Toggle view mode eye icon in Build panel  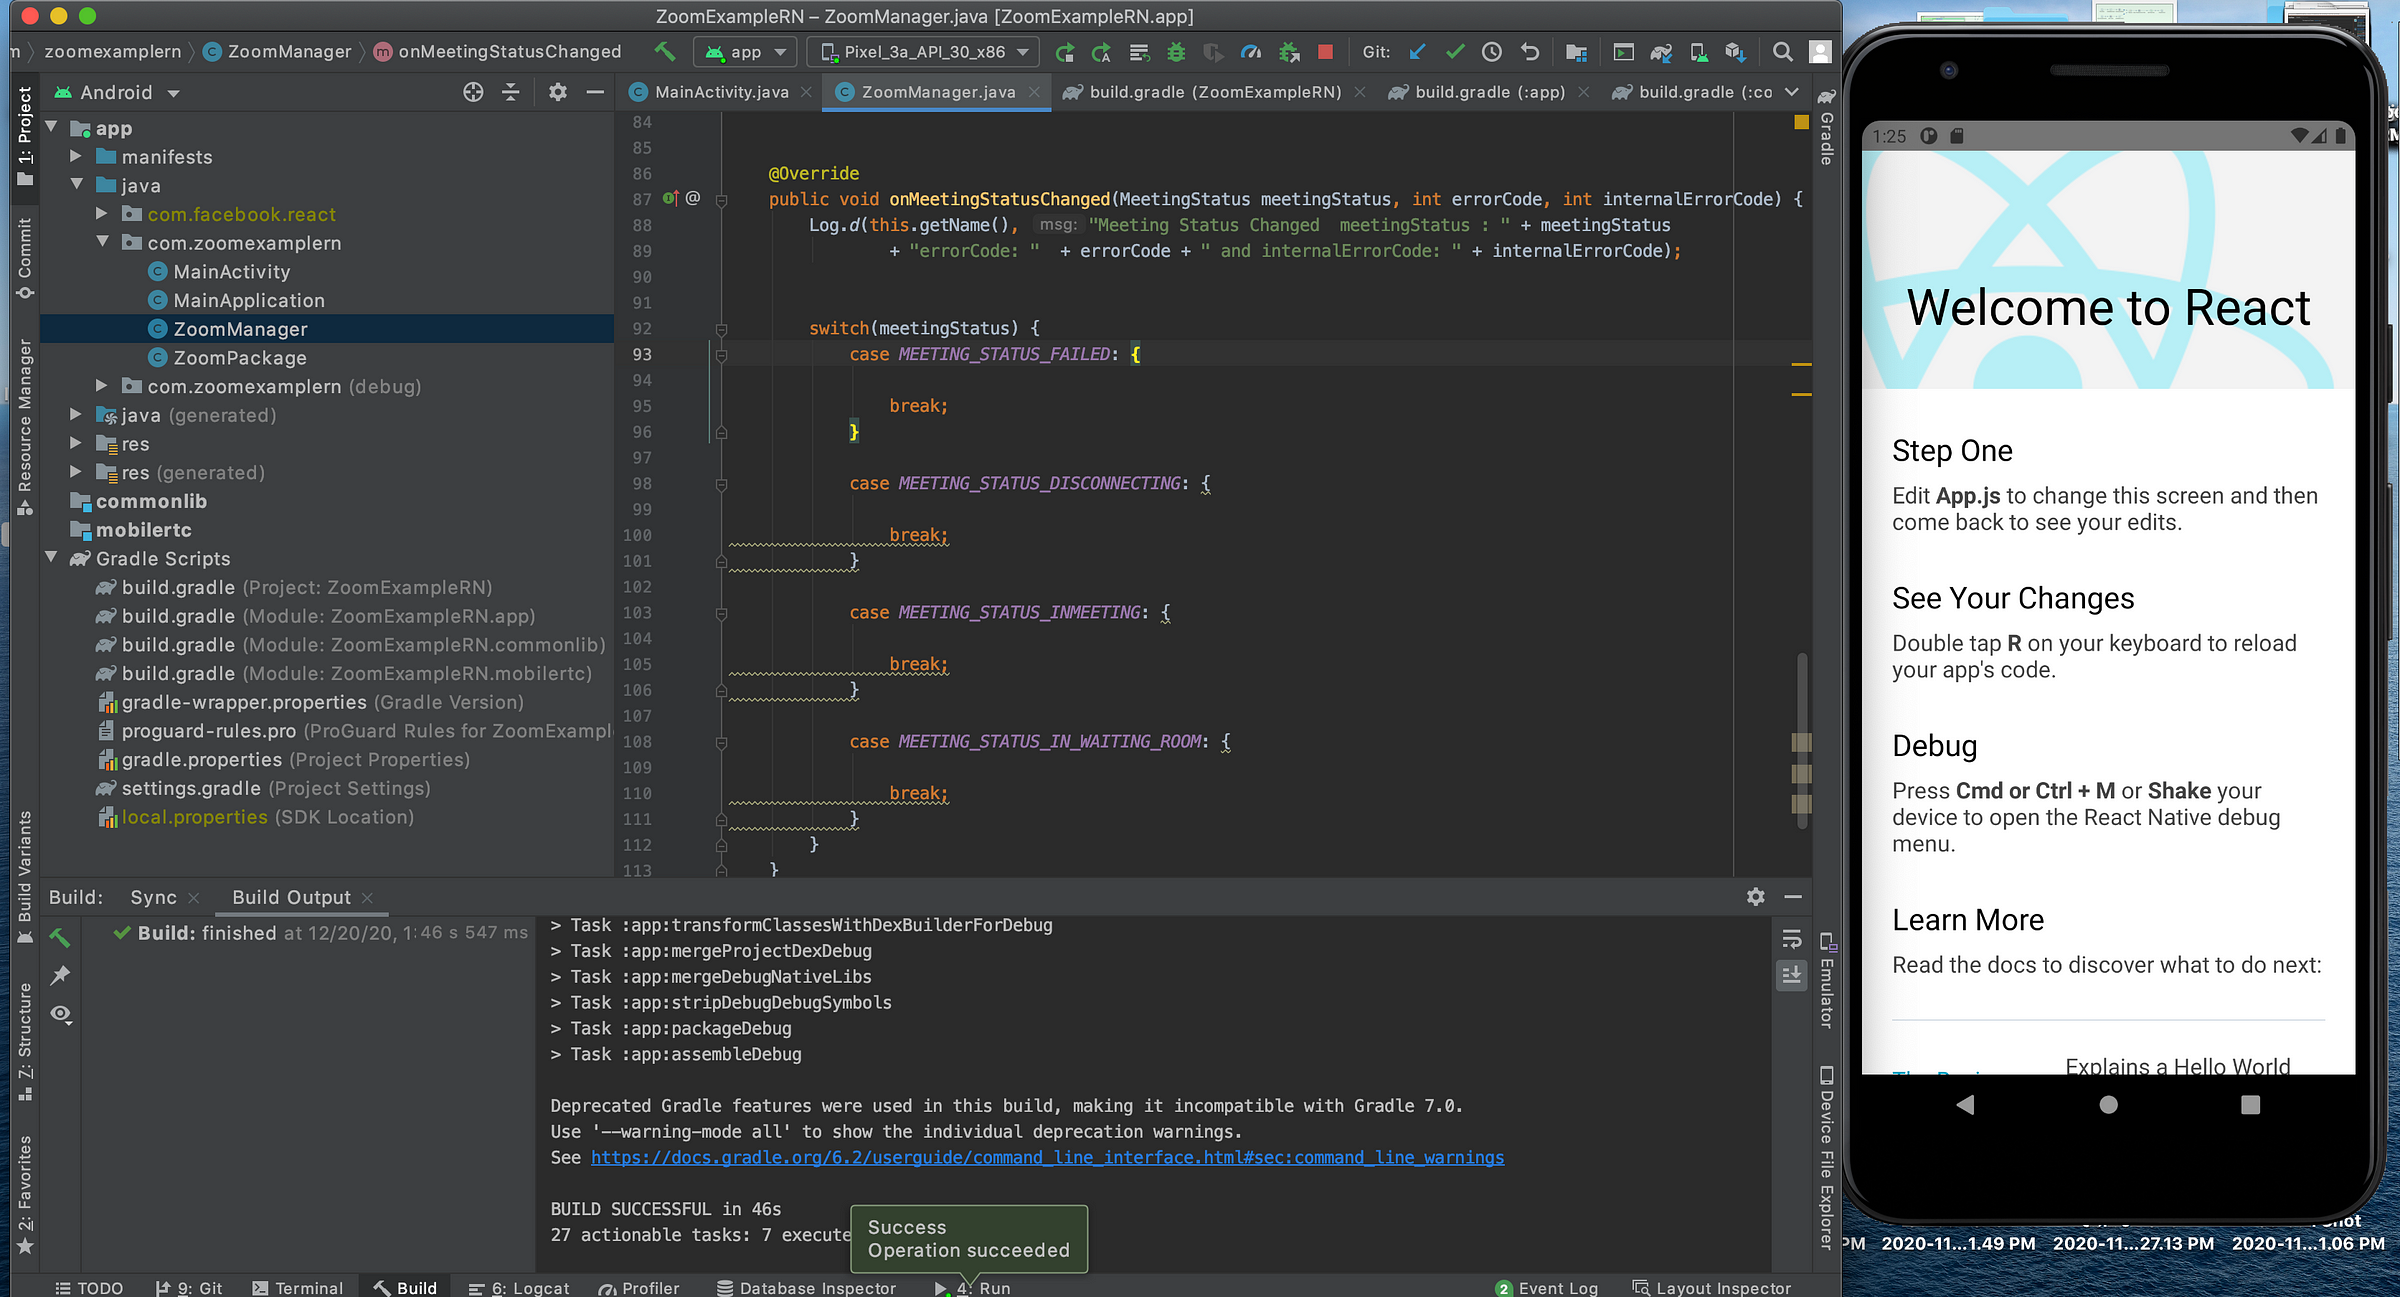61,1014
